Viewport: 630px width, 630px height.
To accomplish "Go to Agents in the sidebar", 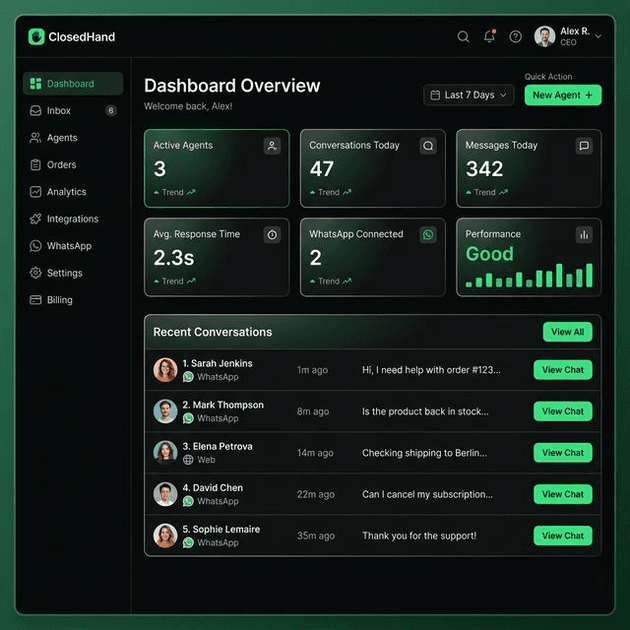I will click(73, 138).
